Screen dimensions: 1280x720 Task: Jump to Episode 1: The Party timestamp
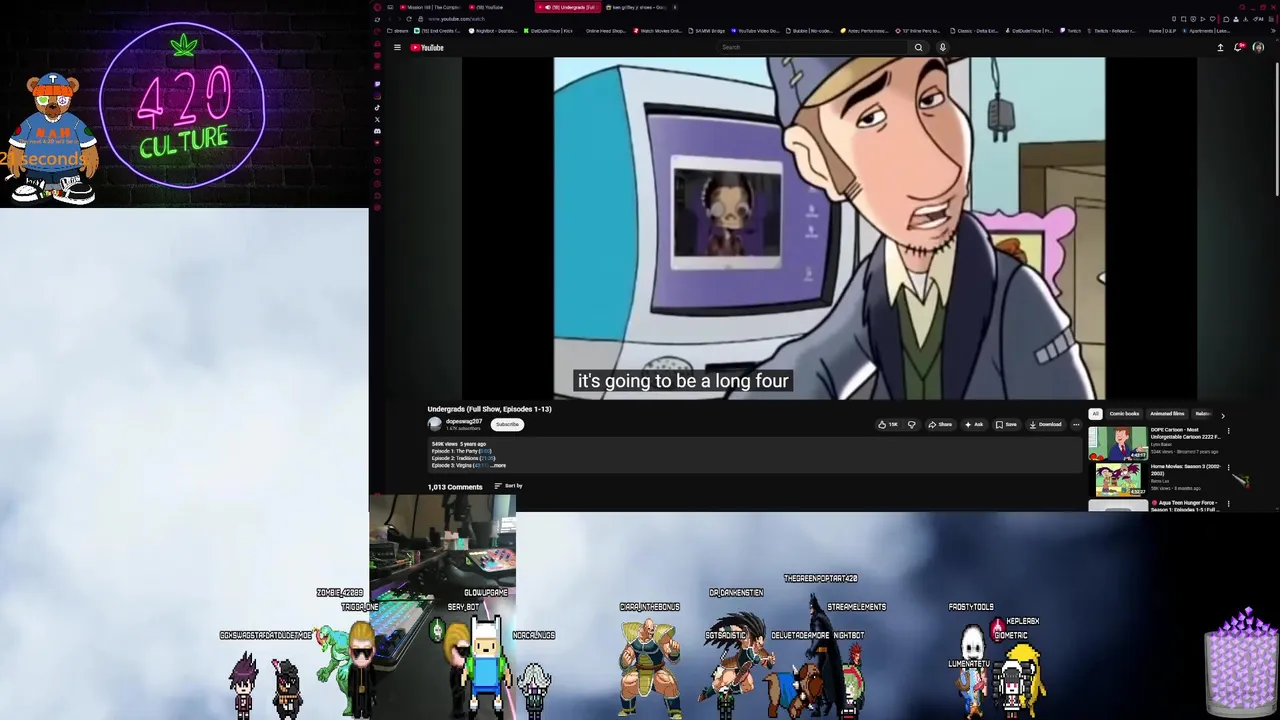485,451
